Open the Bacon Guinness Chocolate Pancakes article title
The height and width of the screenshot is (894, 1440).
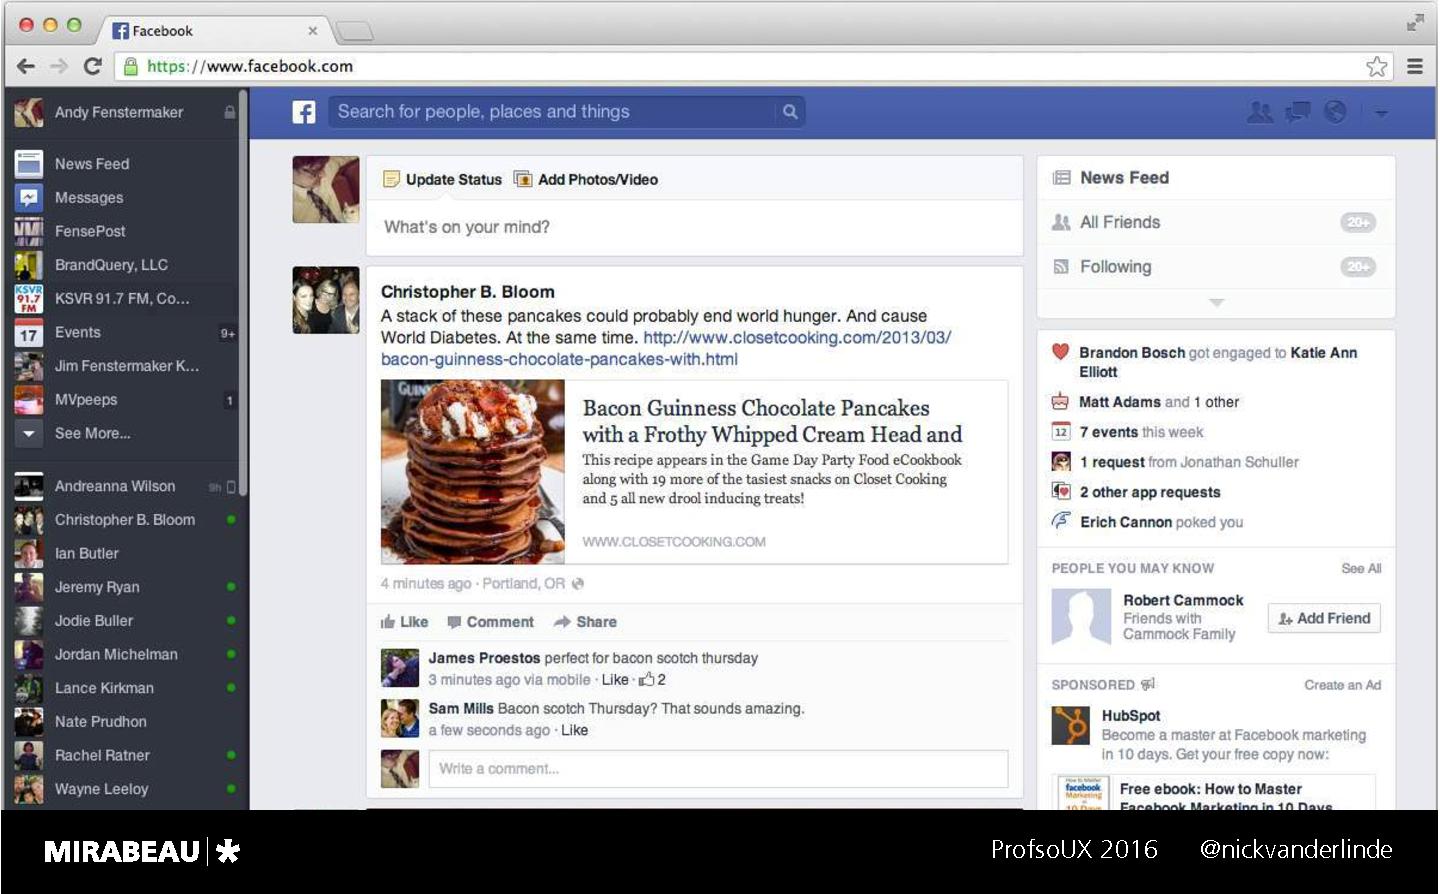pos(772,421)
